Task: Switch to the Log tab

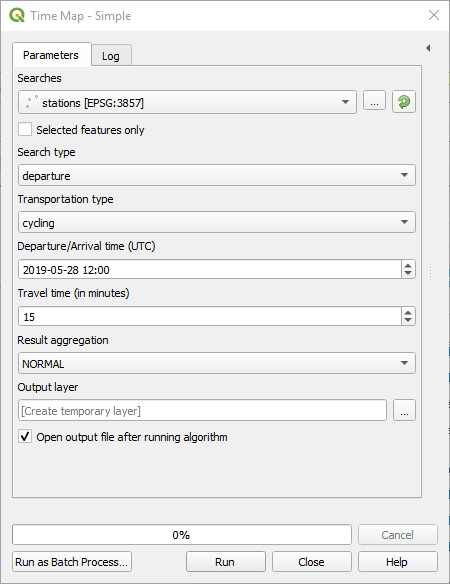Action: tap(111, 56)
